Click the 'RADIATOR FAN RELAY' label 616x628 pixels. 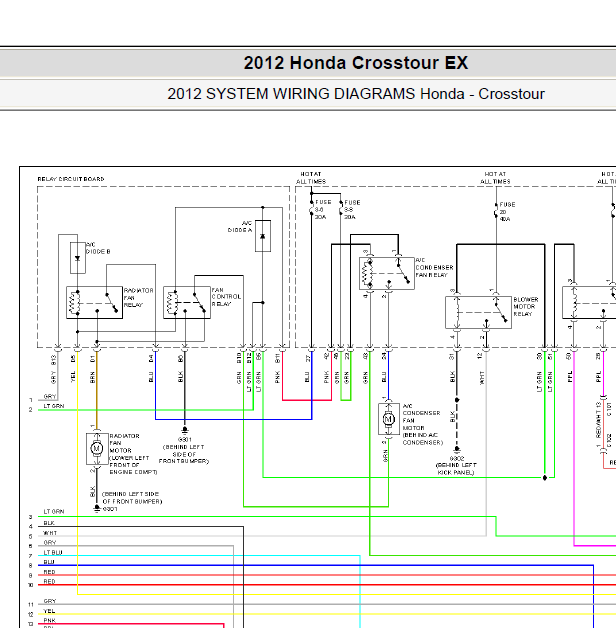139,298
